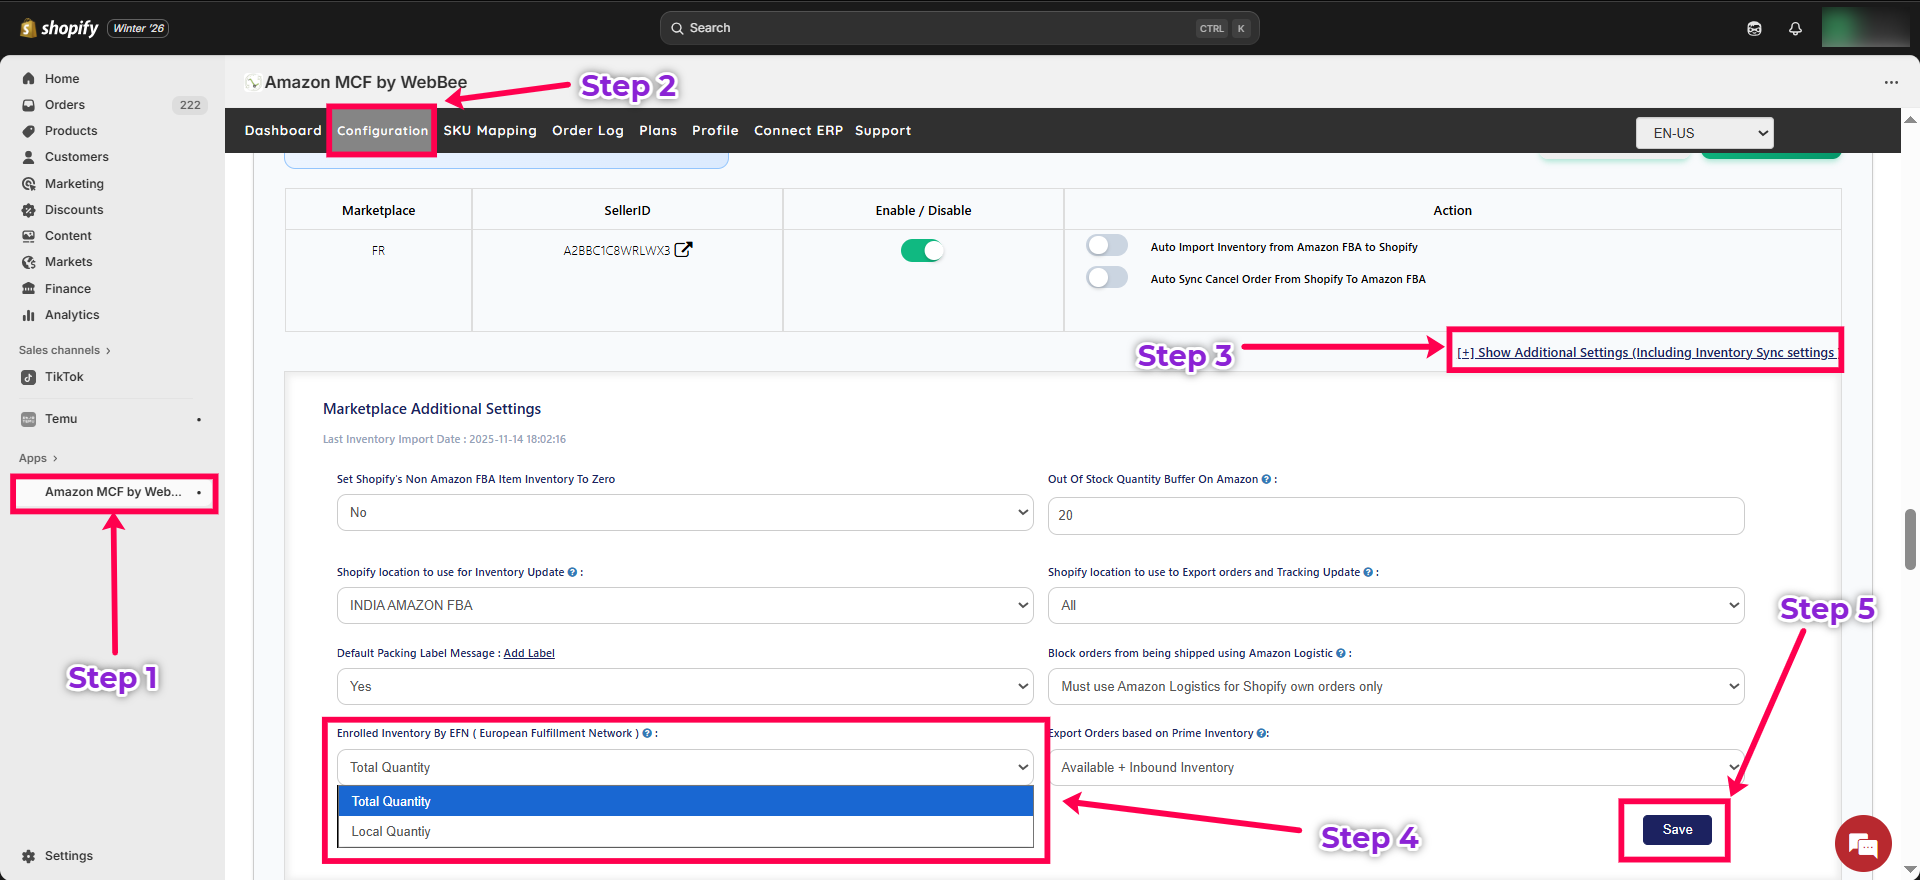
Task: Click the notifications bell icon
Action: (1795, 28)
